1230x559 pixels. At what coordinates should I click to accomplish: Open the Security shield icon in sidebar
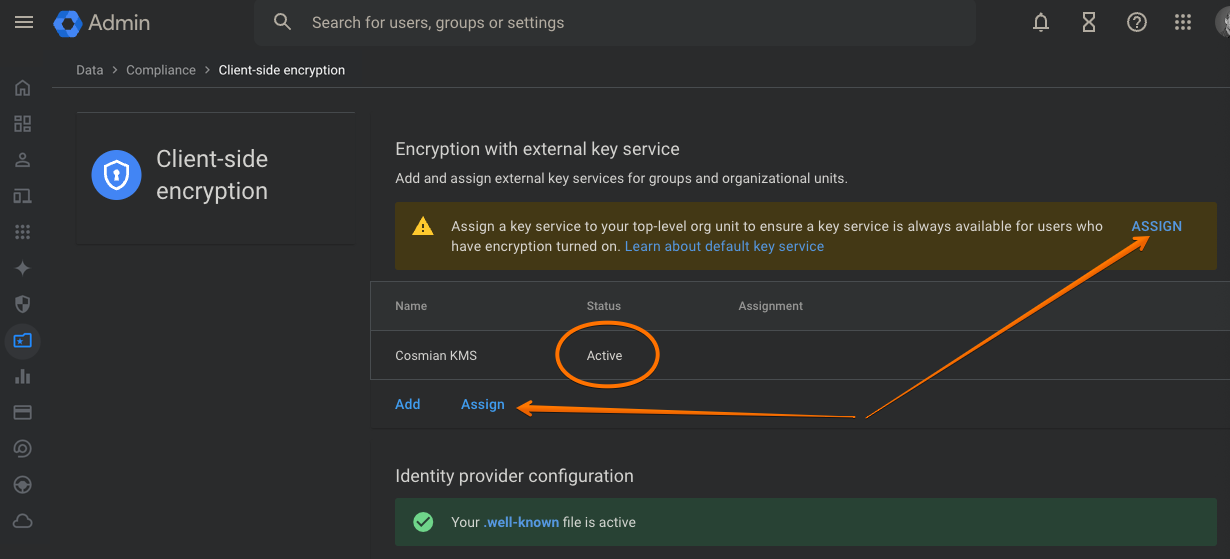point(22,304)
